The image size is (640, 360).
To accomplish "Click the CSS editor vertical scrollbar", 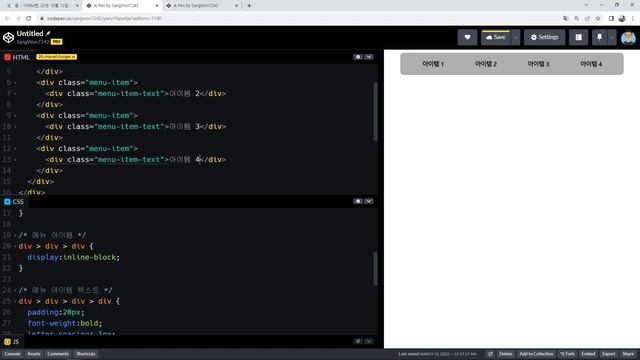I will click(x=375, y=269).
